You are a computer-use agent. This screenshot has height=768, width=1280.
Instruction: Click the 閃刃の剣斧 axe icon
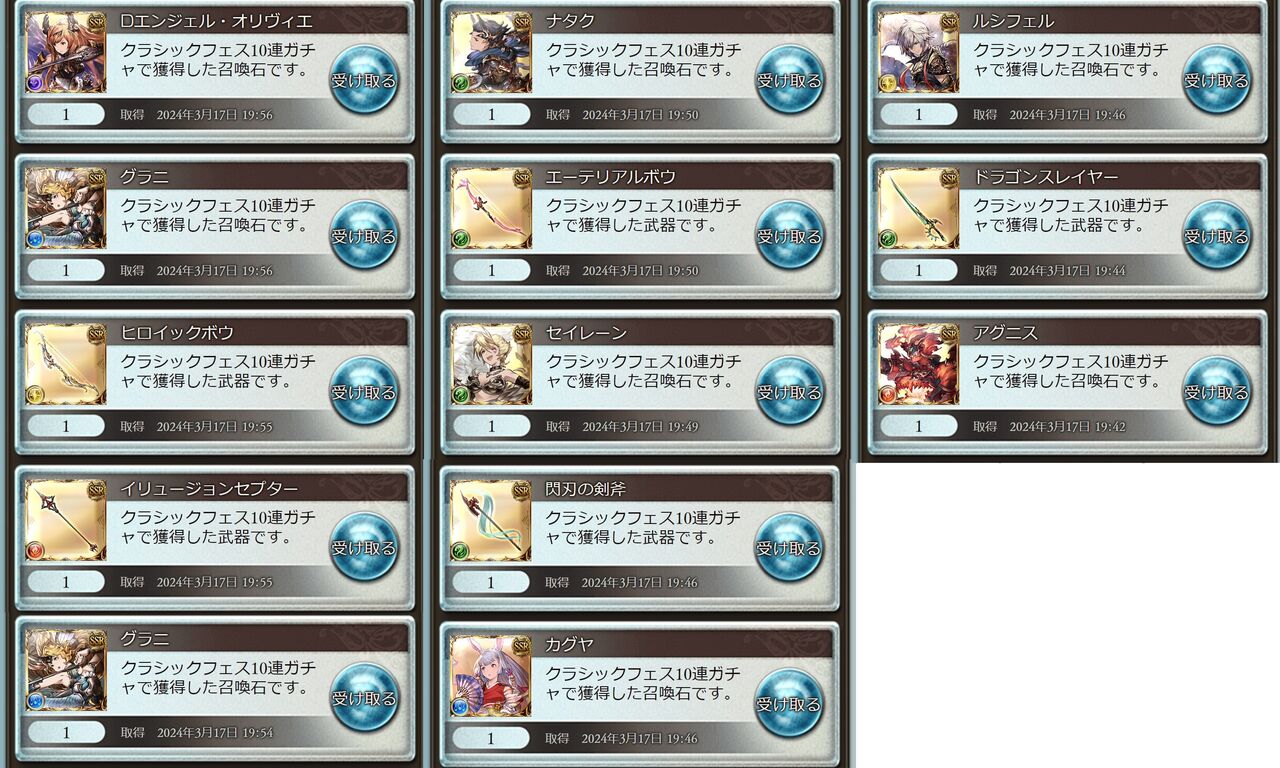pos(491,520)
